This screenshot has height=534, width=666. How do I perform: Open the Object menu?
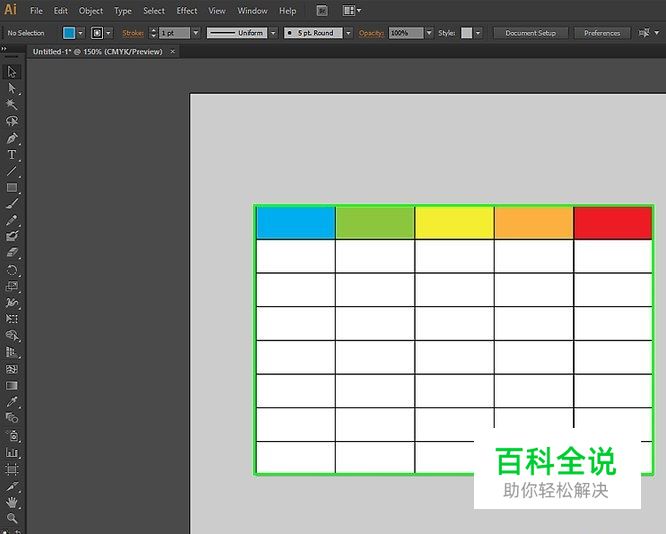(x=91, y=11)
